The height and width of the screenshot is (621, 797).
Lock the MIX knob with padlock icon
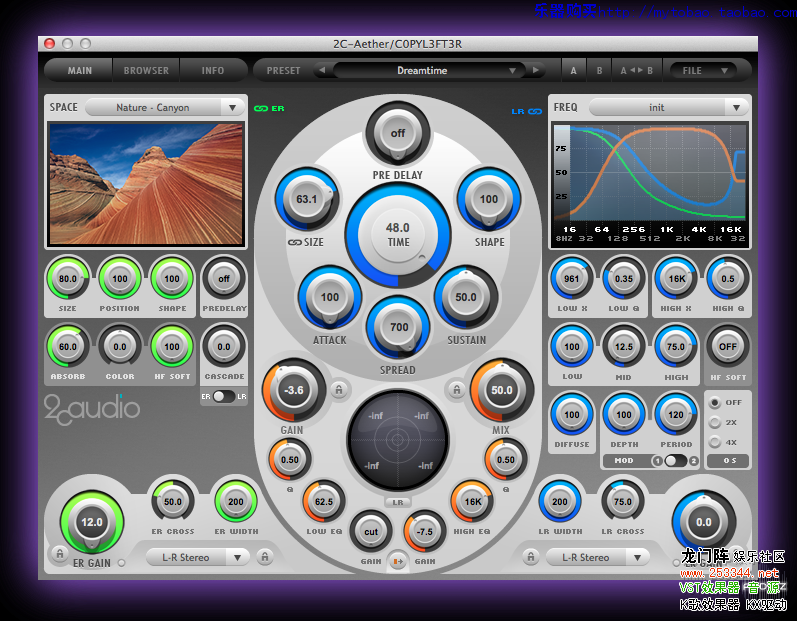point(456,390)
